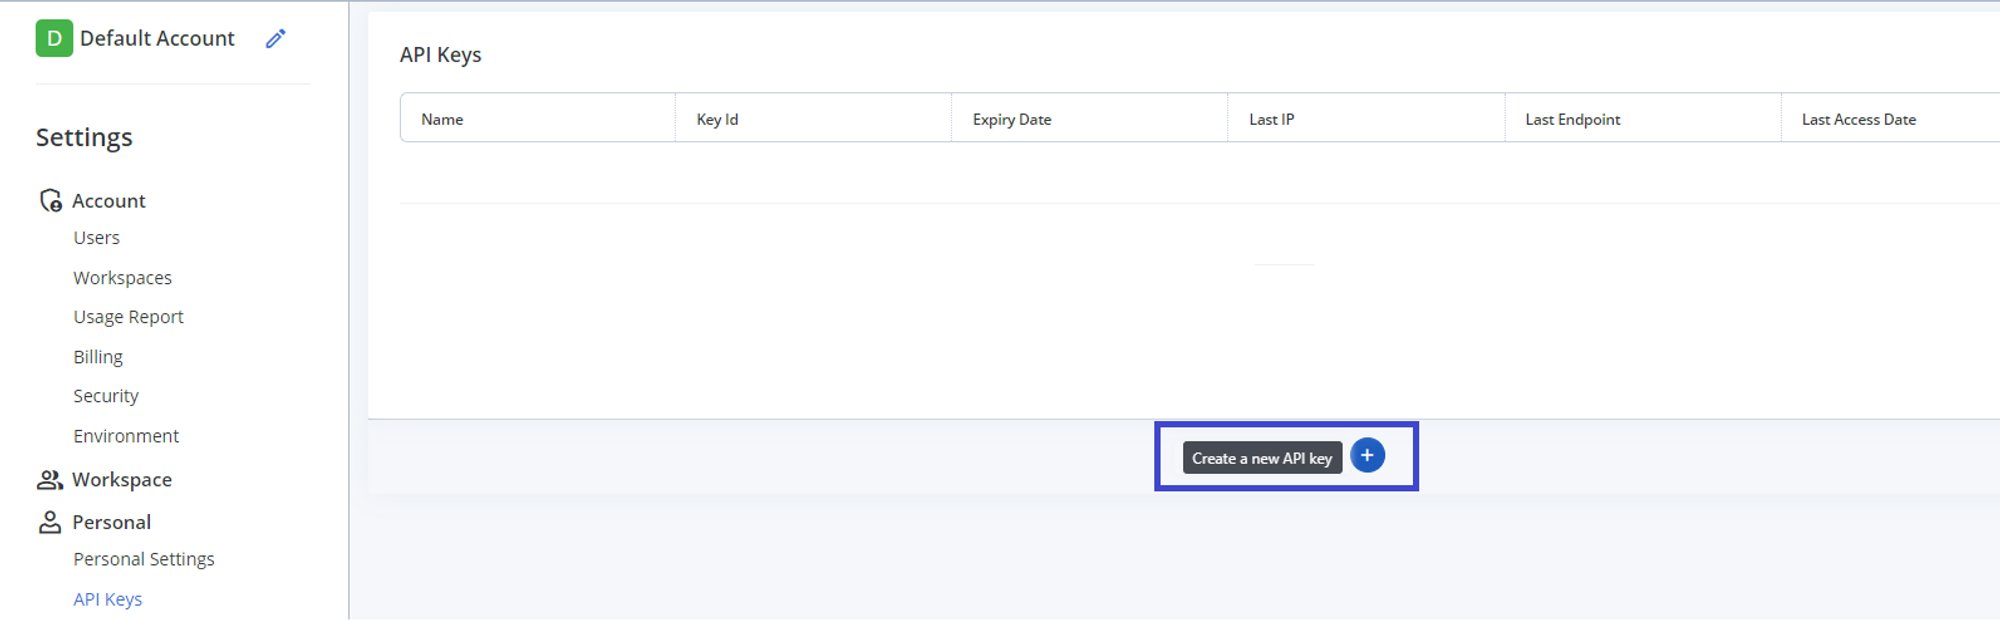Open Billing settings
Viewport: 2000px width, 620px height.
(x=98, y=357)
